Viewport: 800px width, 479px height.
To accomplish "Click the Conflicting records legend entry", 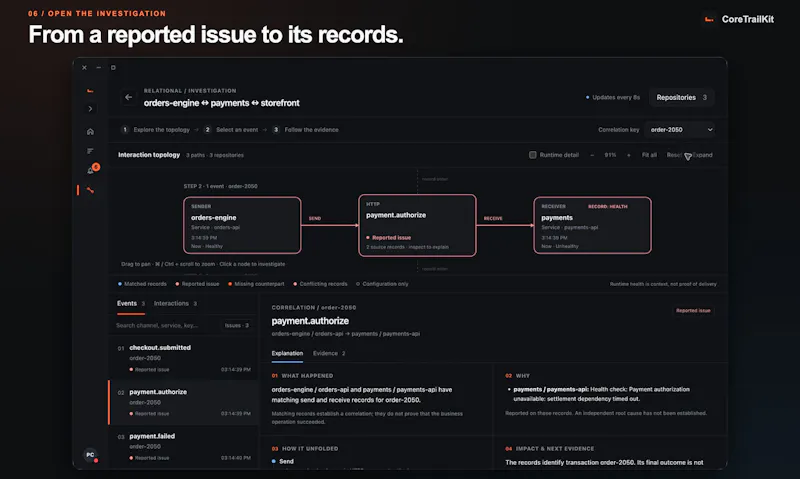I will pos(320,284).
